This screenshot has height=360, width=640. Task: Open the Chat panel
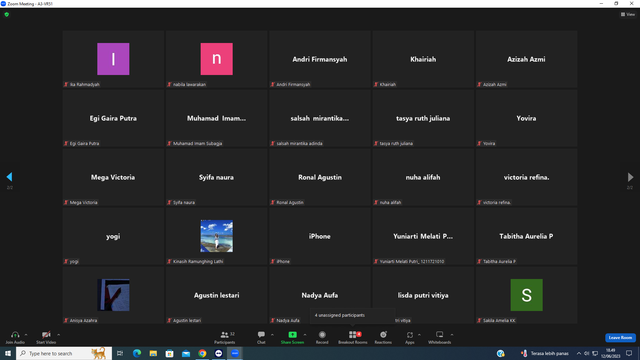coord(261,337)
